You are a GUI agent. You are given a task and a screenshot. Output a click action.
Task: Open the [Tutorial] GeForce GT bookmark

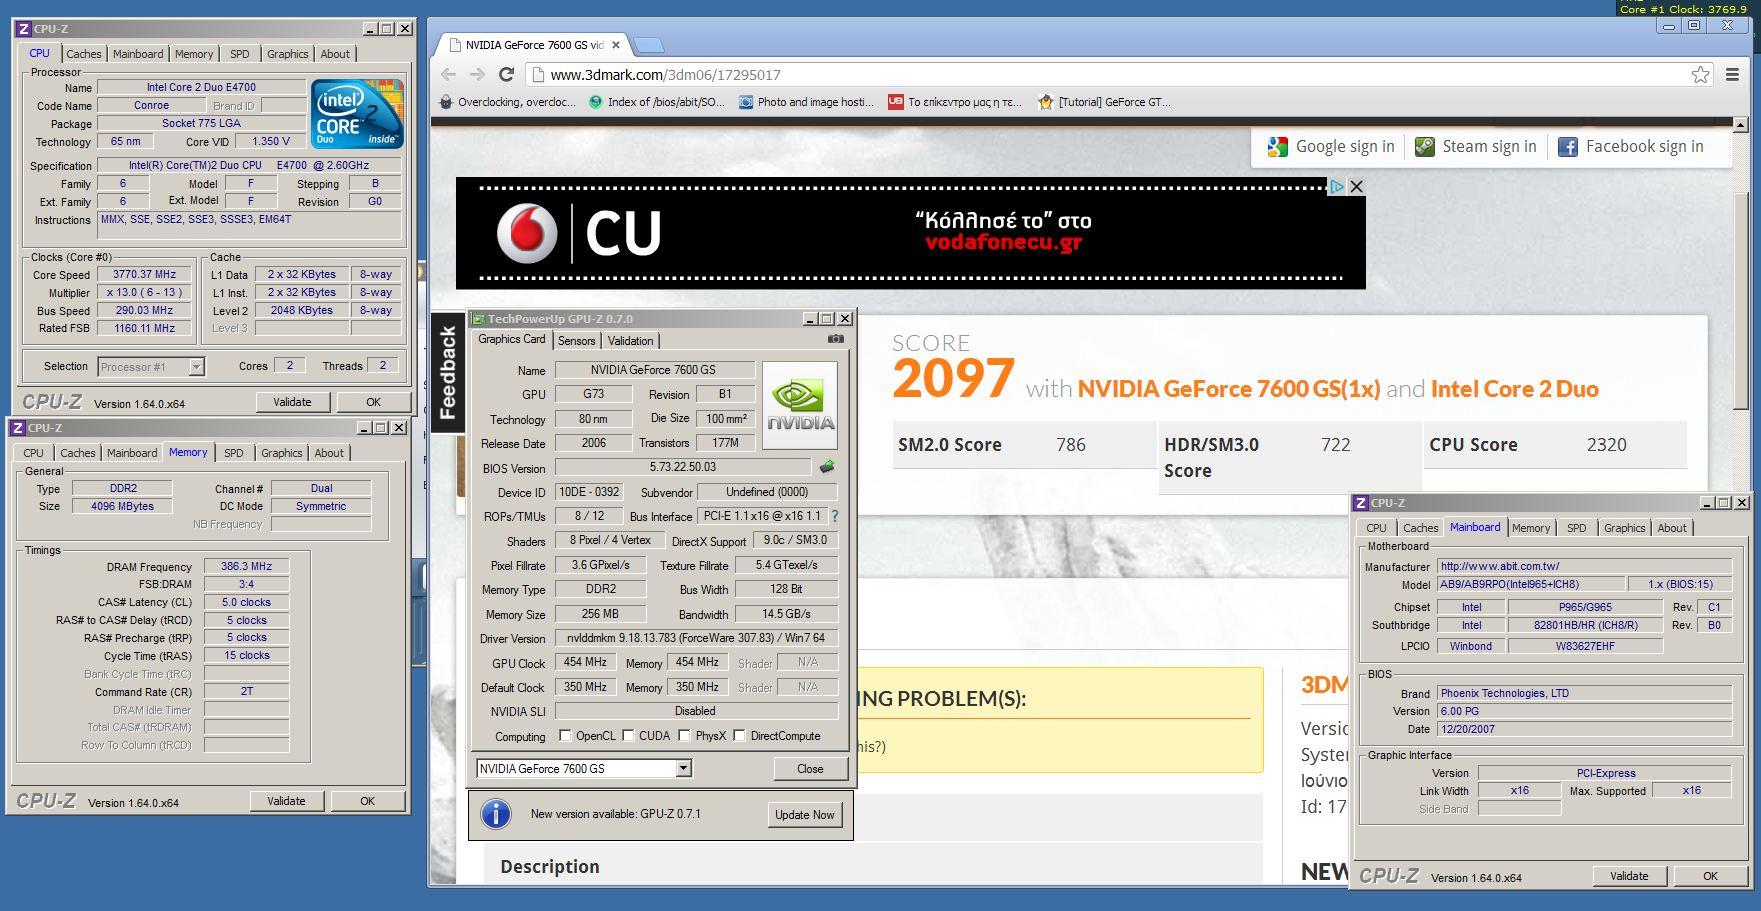point(1104,102)
